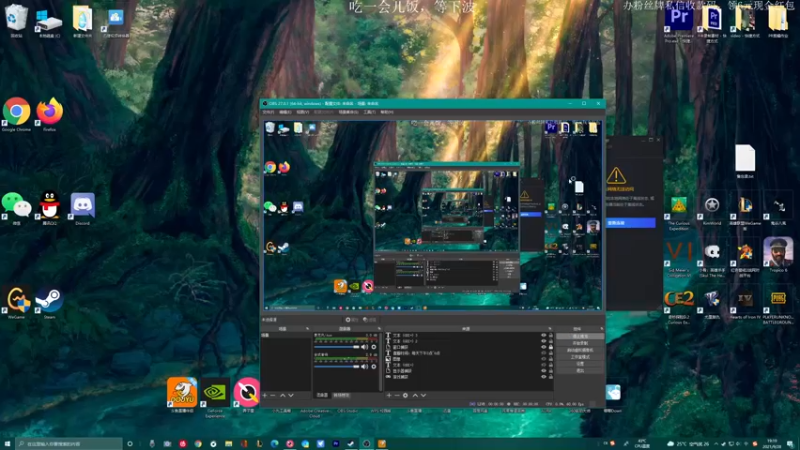
Task: Toggle visibility of 显示器捕获 source
Action: click(x=543, y=371)
